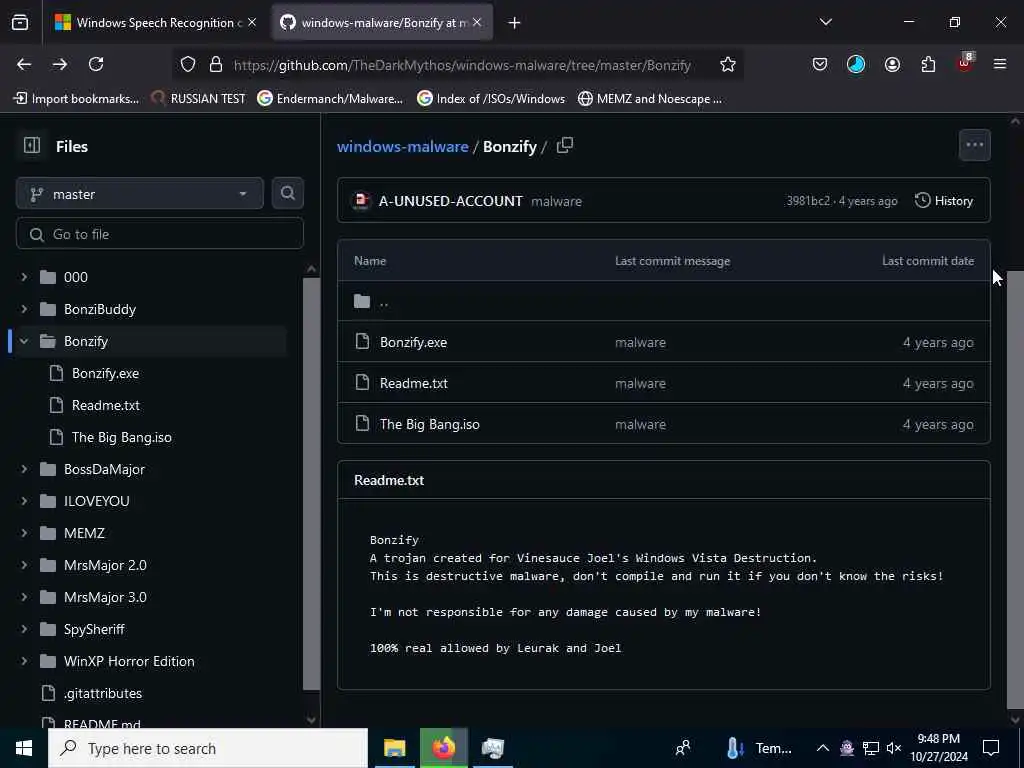The image size is (1024, 768).
Task: Expand the BossDaMajor folder chevron
Action: coord(24,469)
